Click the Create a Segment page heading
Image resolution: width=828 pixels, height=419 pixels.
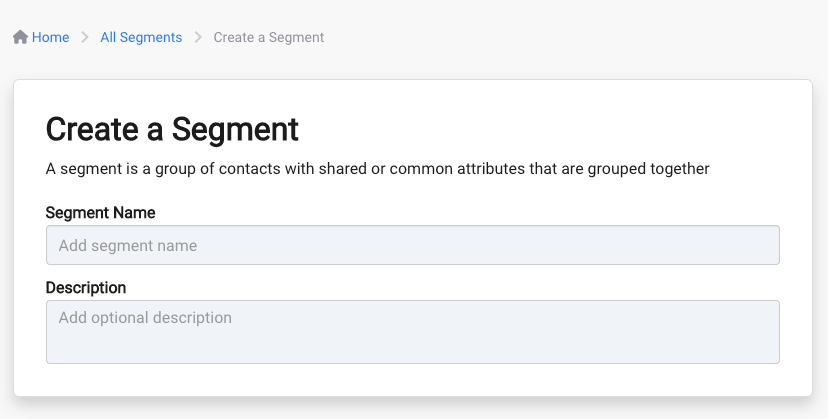click(172, 129)
